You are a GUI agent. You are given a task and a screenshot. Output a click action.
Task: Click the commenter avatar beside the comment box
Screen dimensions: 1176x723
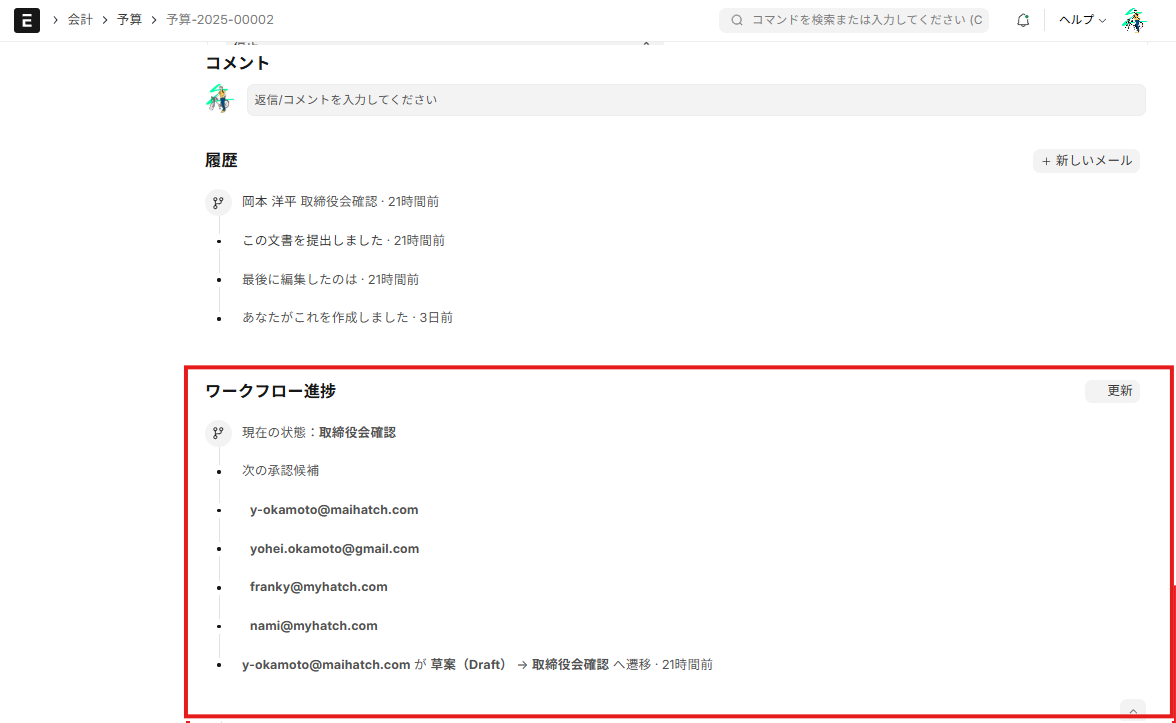220,99
